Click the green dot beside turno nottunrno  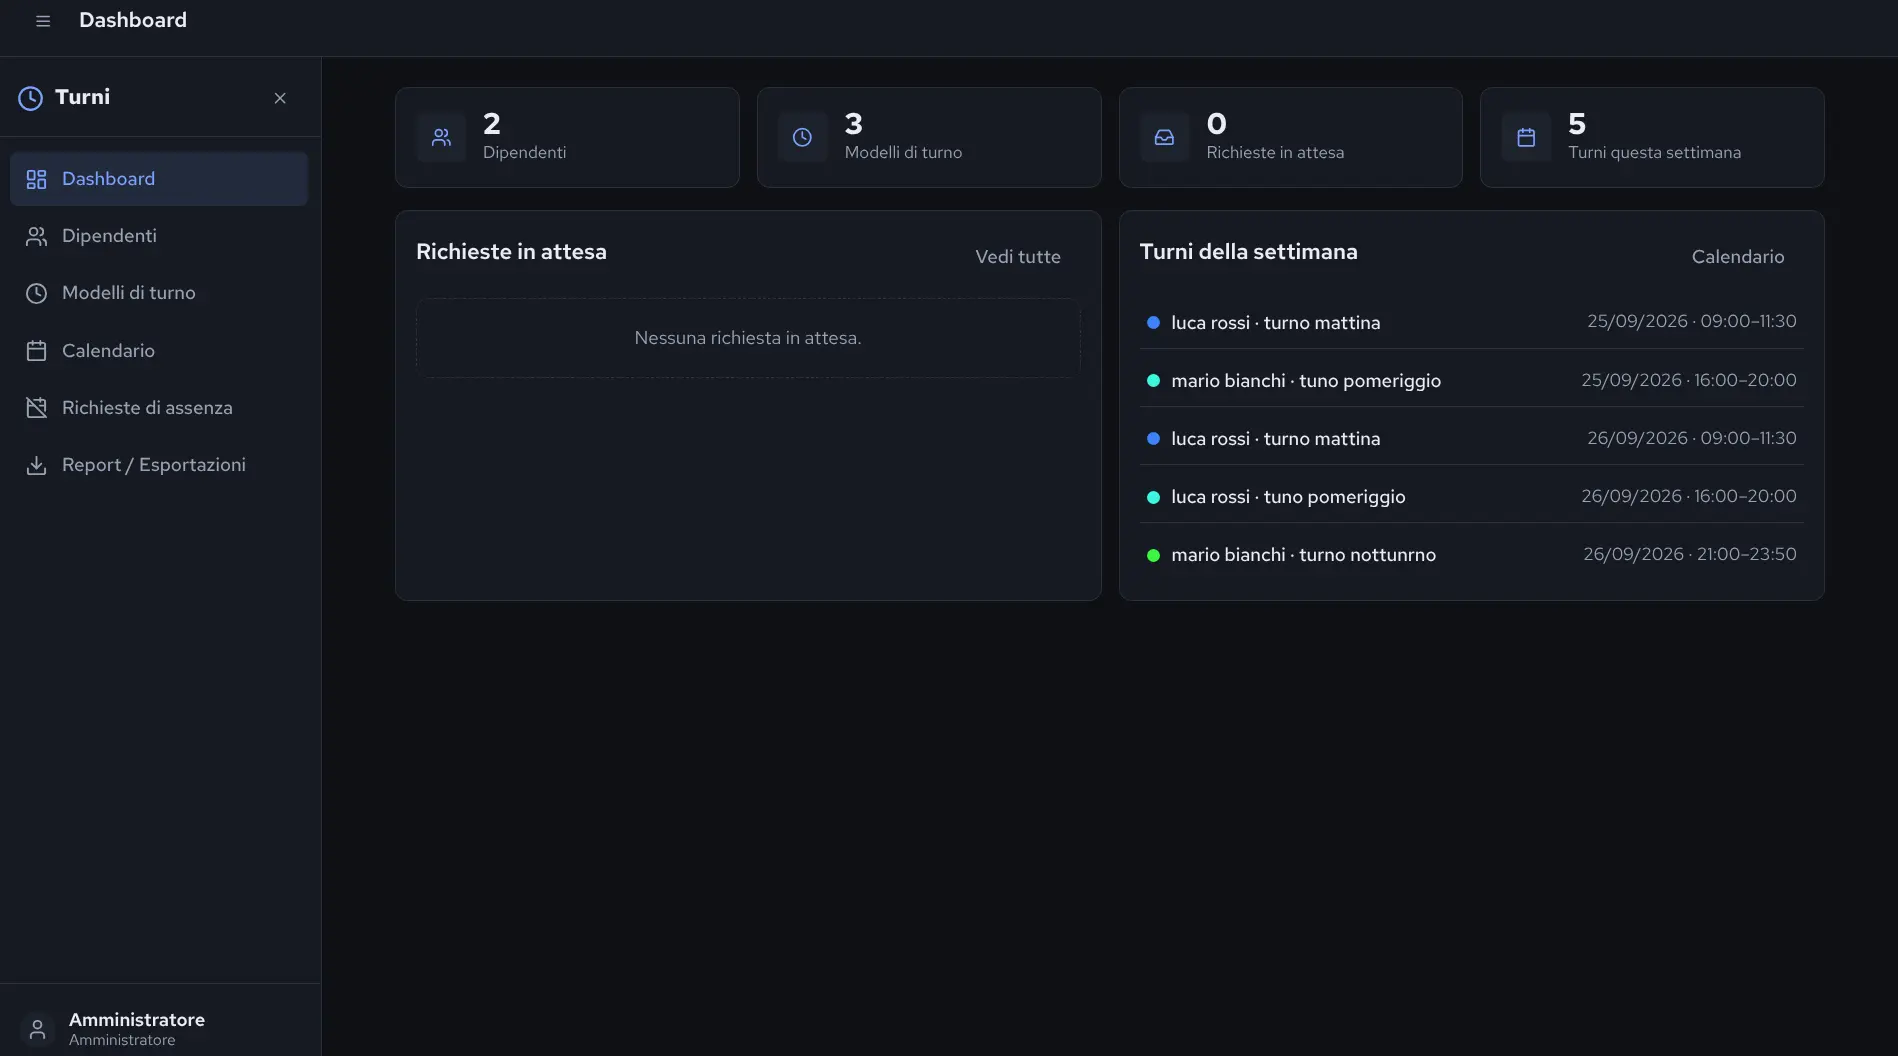pos(1153,555)
